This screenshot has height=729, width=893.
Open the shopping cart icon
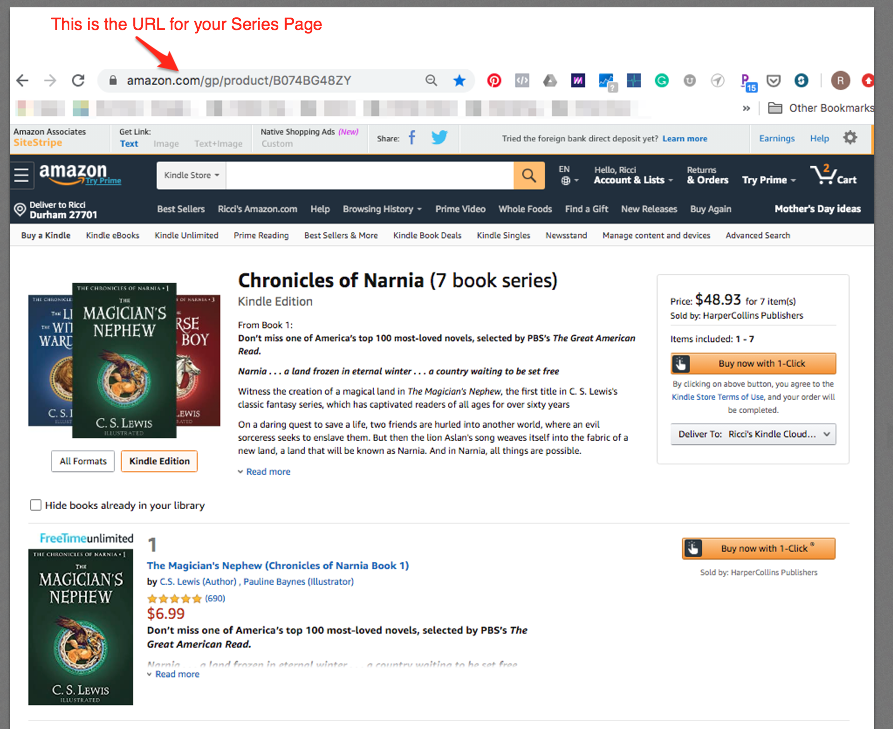tap(833, 176)
